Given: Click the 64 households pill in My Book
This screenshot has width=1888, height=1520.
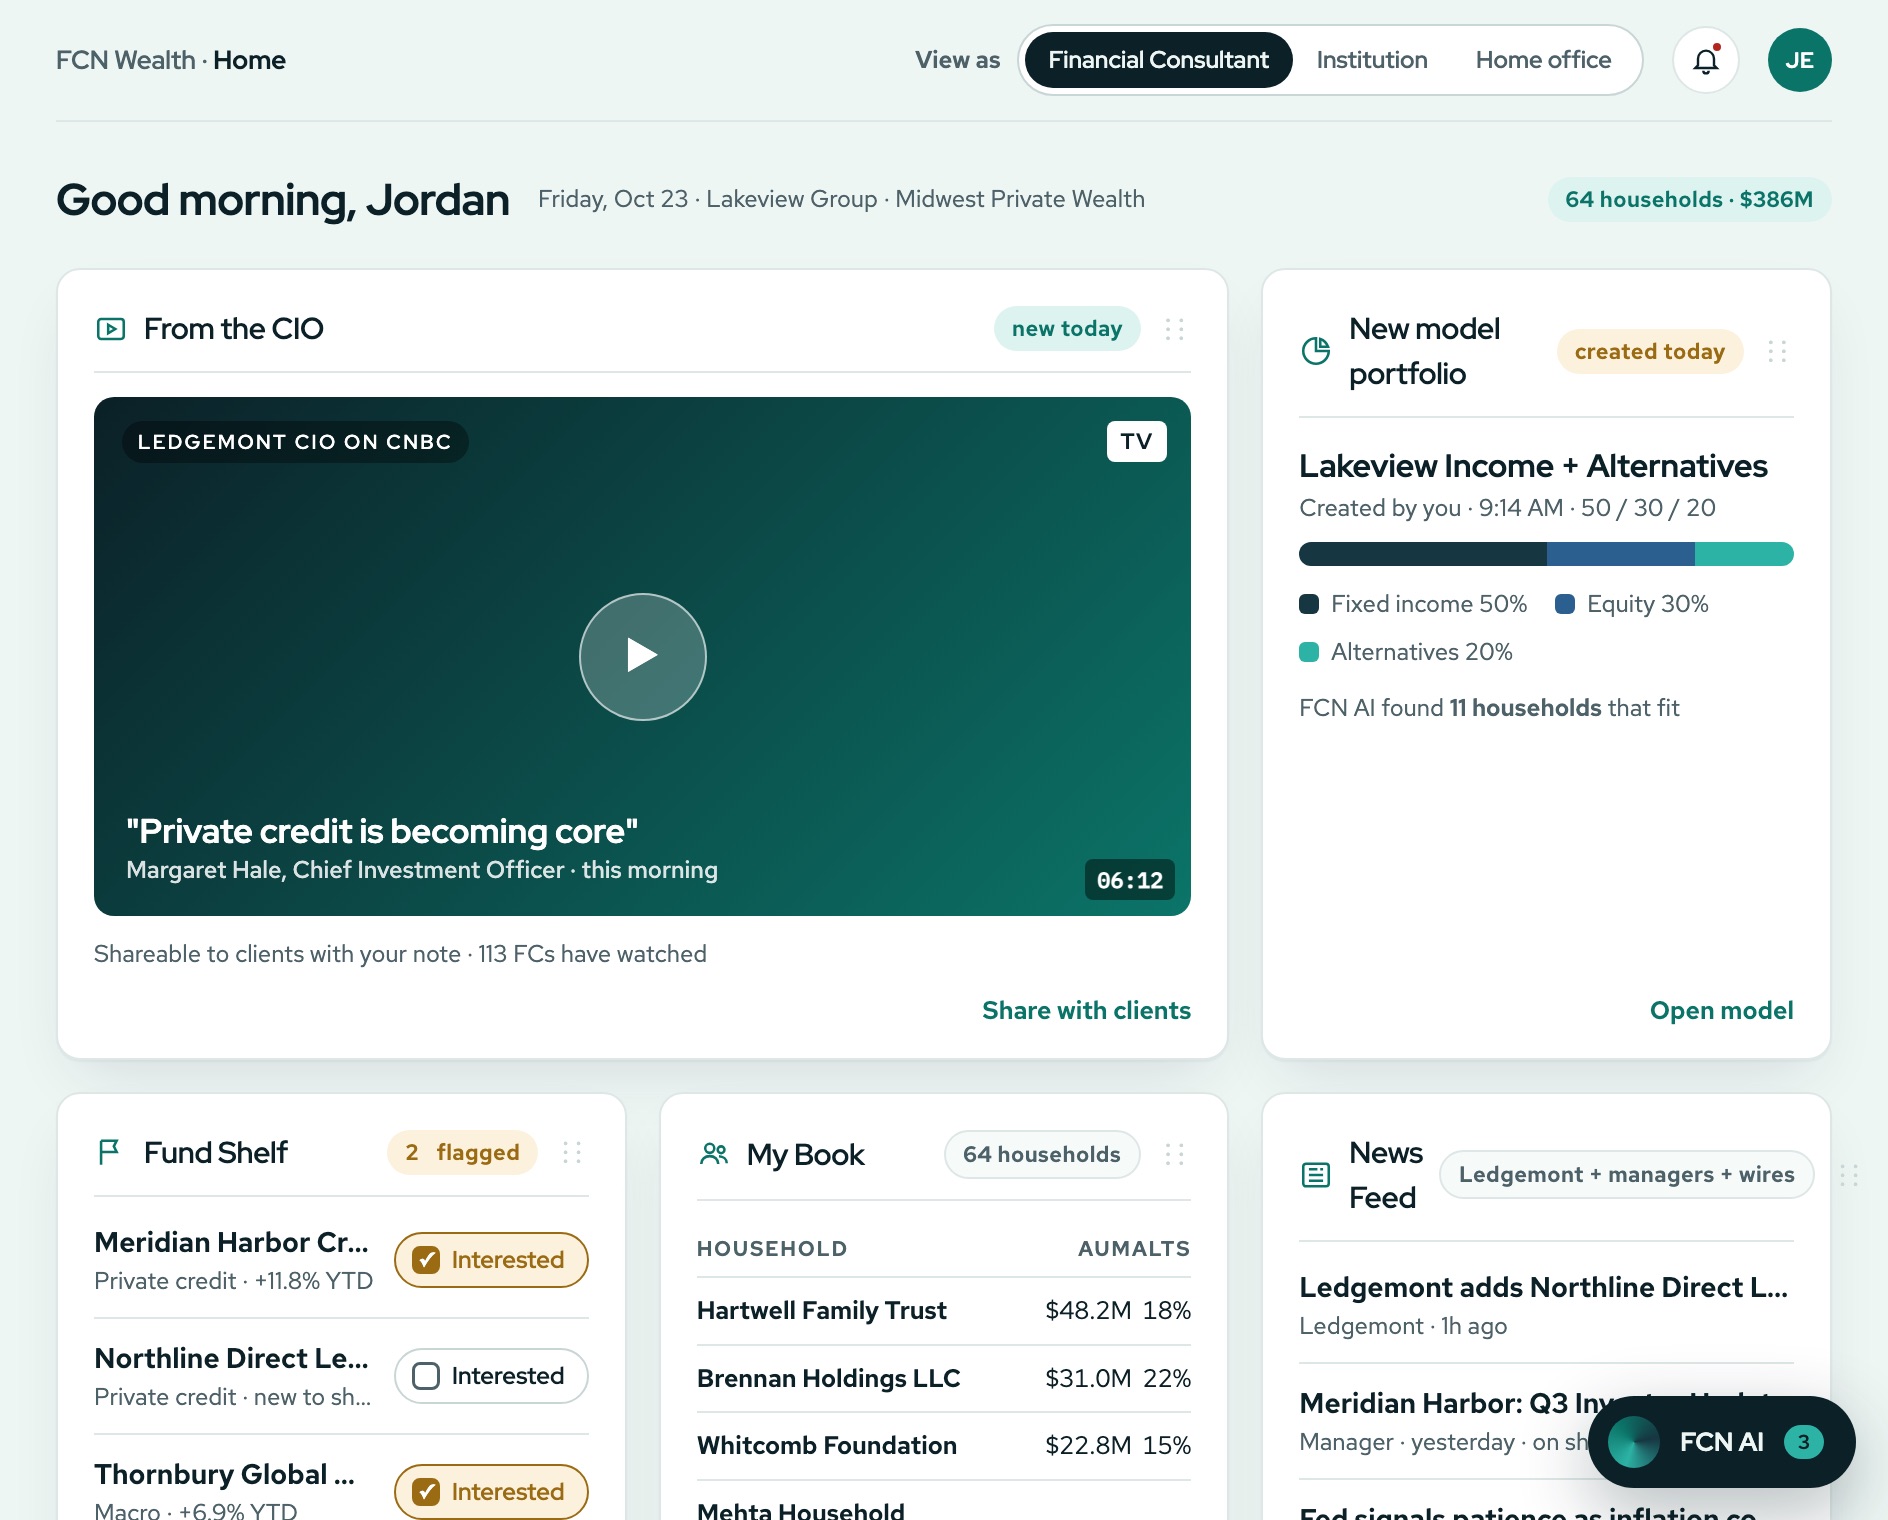Looking at the screenshot, I should coord(1041,1154).
